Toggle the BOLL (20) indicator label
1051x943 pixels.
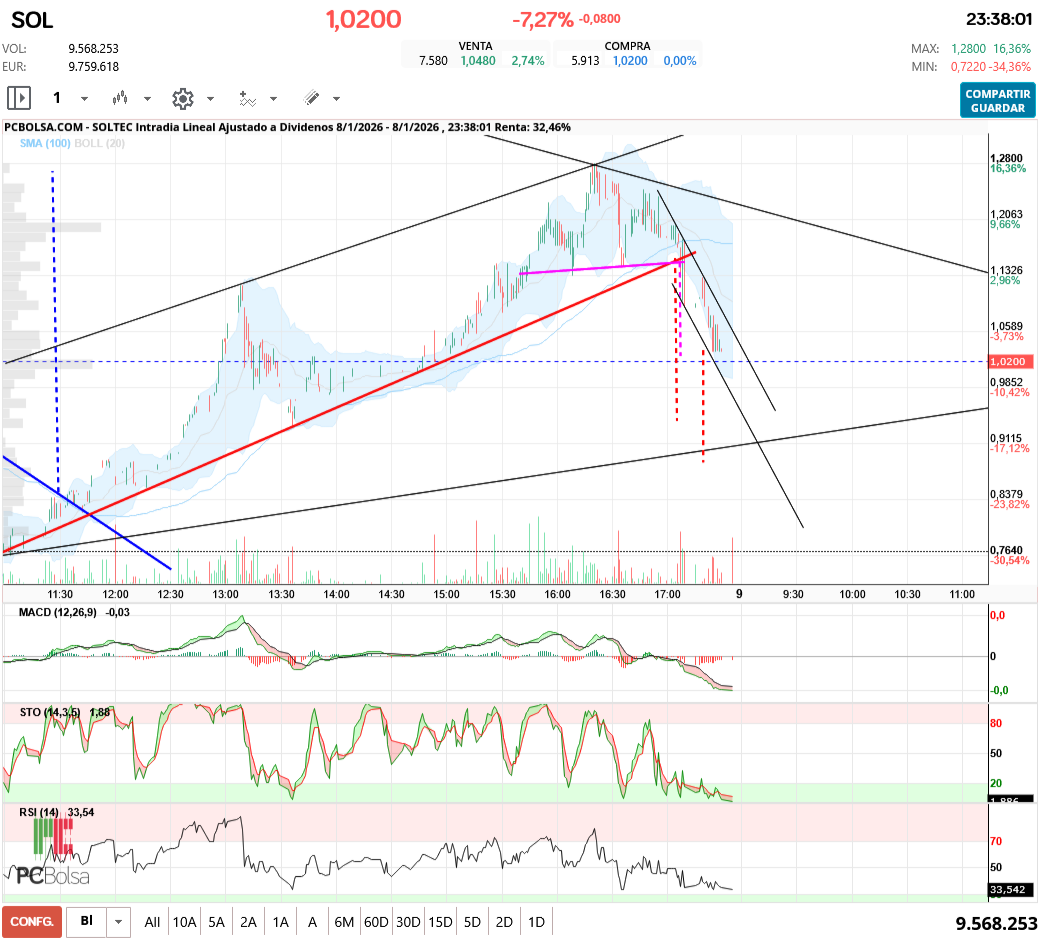coord(101,144)
